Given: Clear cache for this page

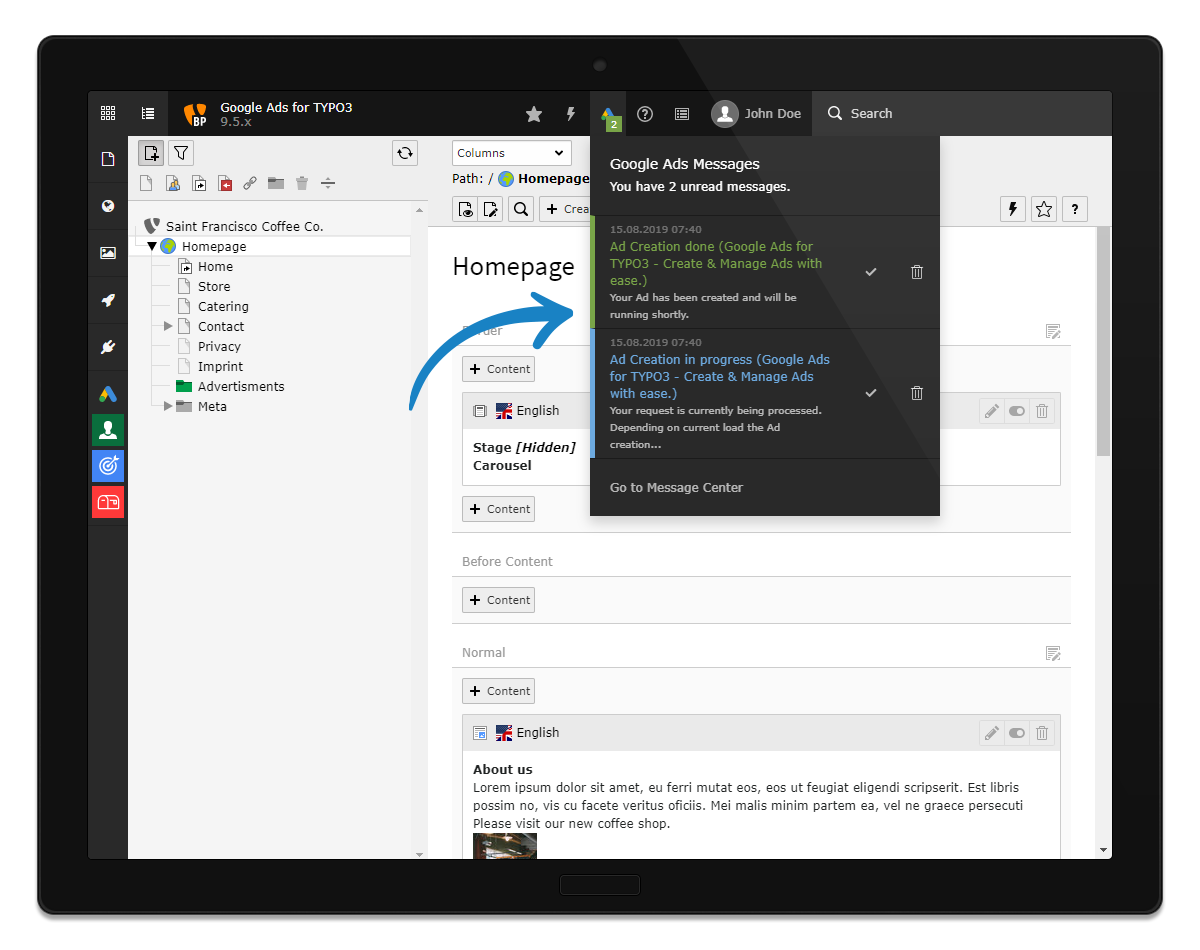Looking at the screenshot, I should coord(1013,209).
